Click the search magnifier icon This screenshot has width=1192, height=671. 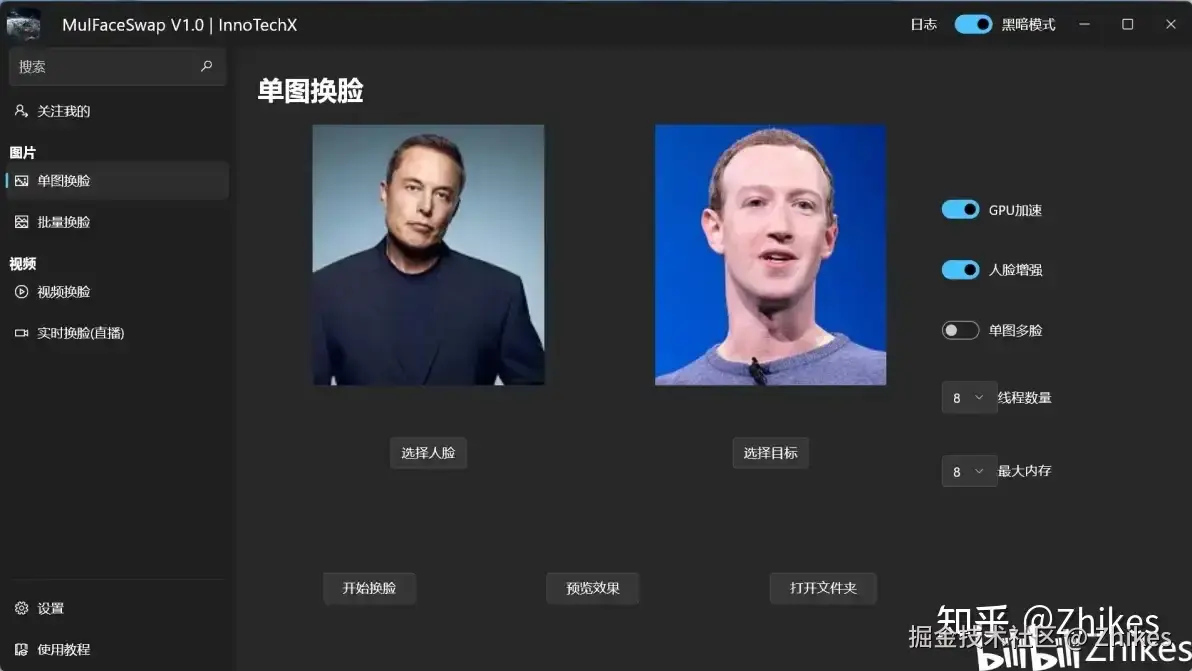pyautogui.click(x=206, y=66)
